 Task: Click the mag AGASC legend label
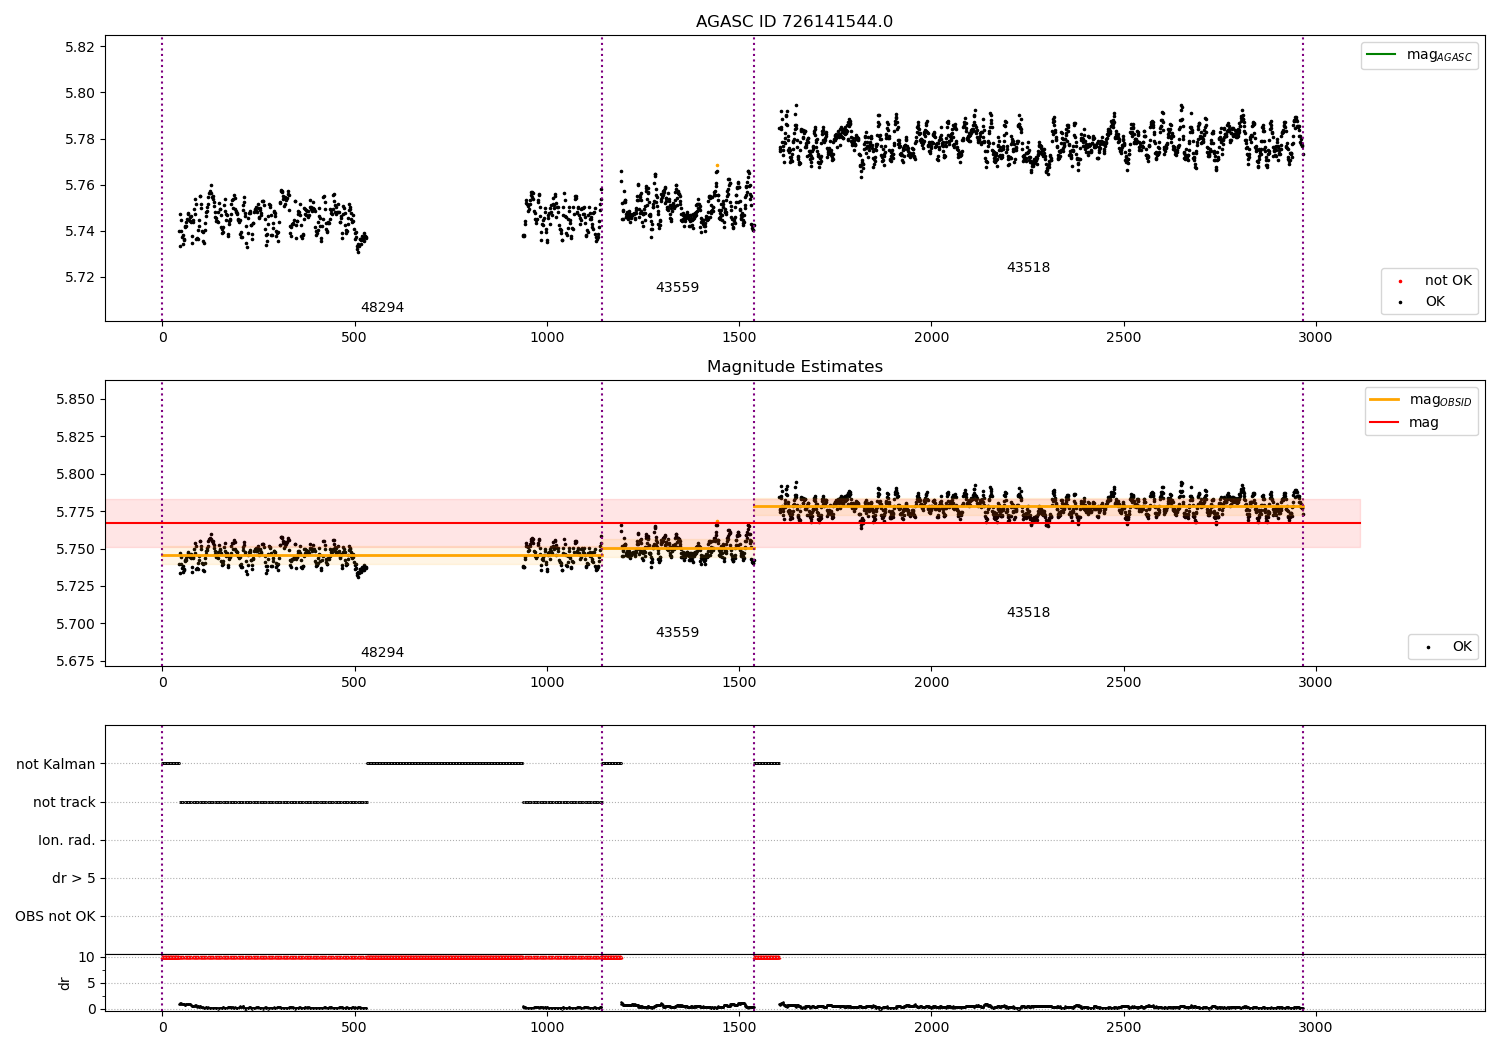(1439, 55)
